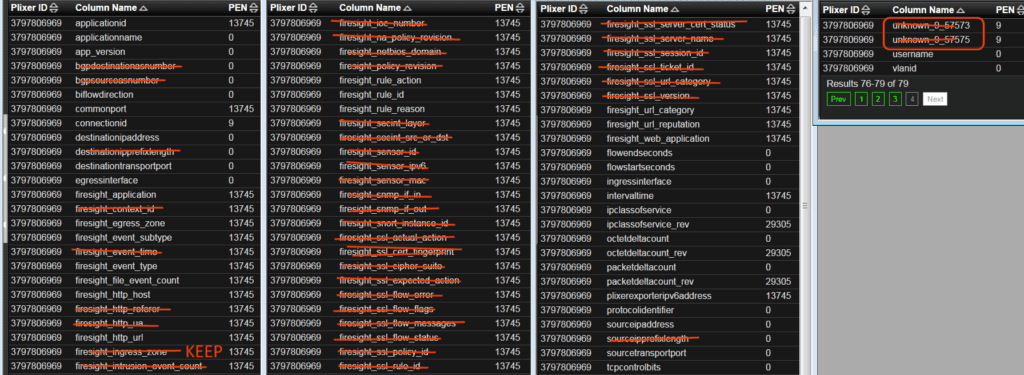1024x375 pixels.
Task: Click the firesight_rule_action entry
Action: [380, 80]
